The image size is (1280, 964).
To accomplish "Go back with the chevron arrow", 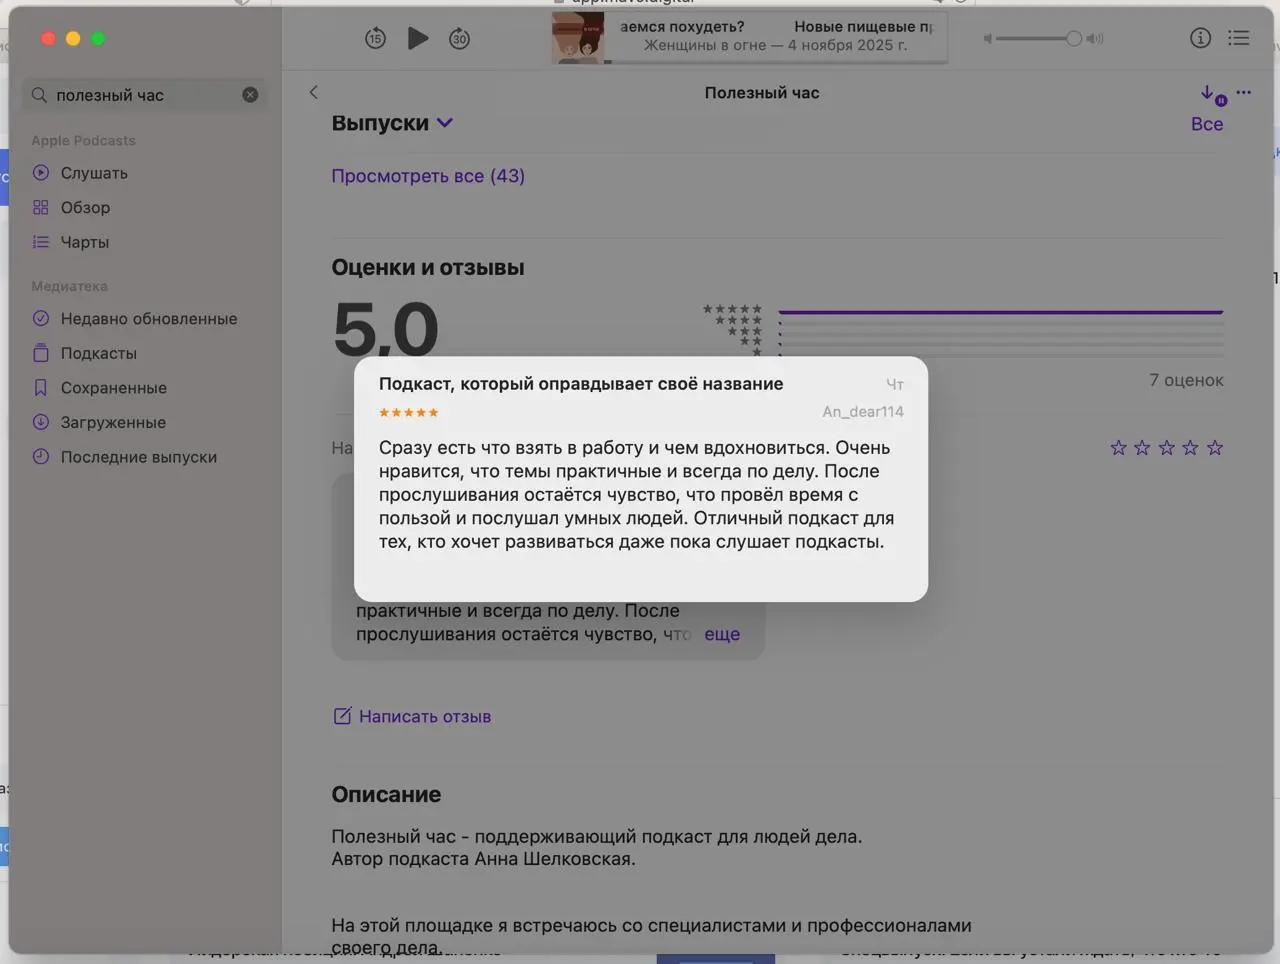I will (314, 92).
